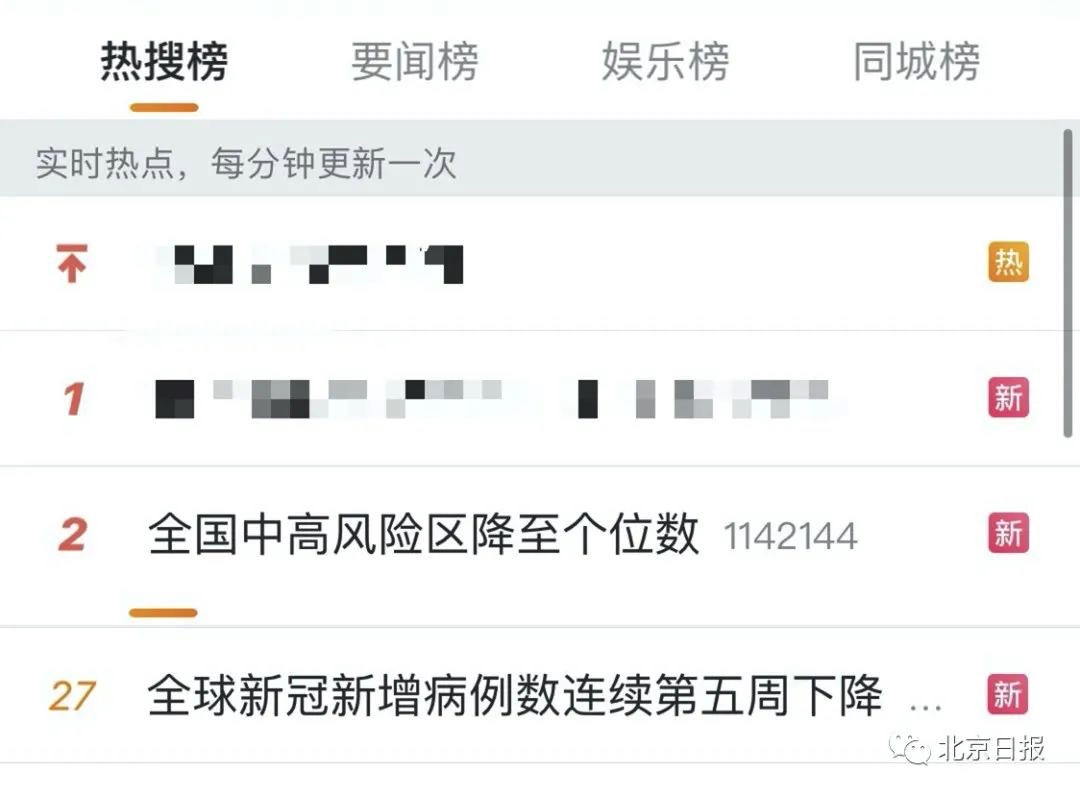Click the heat count 1142144

click(x=791, y=536)
